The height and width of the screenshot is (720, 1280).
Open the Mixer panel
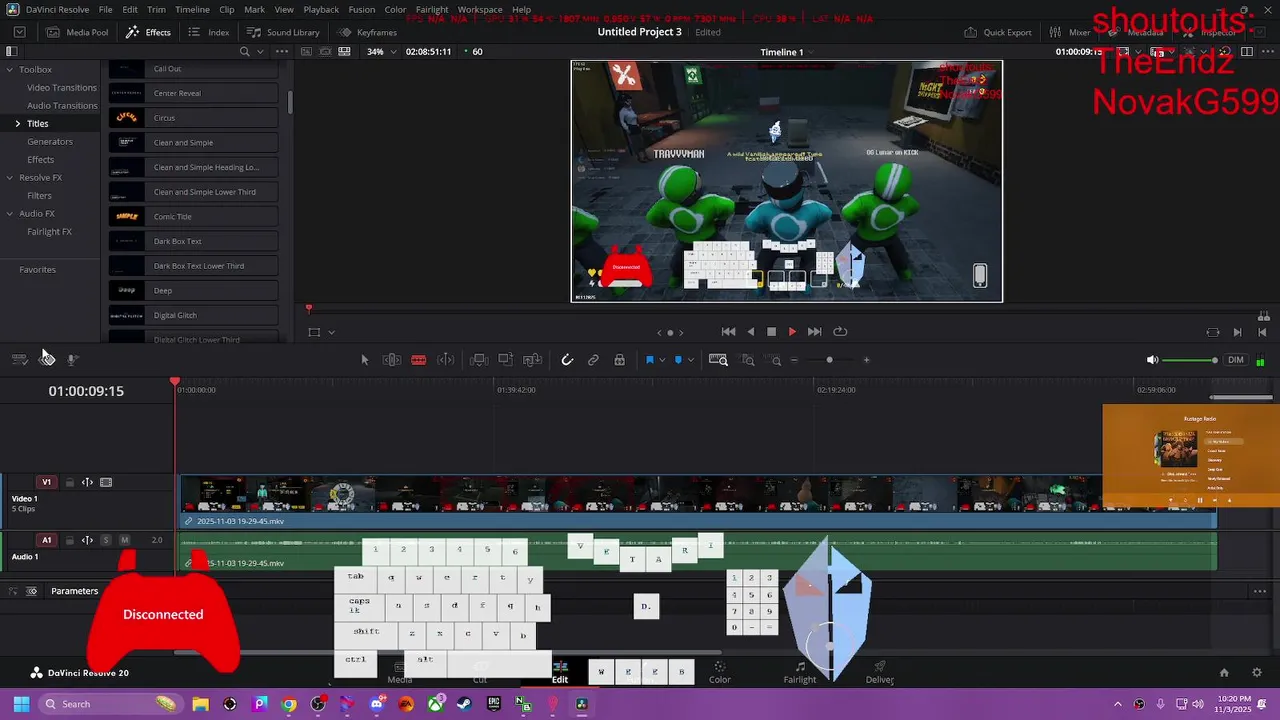(1070, 32)
